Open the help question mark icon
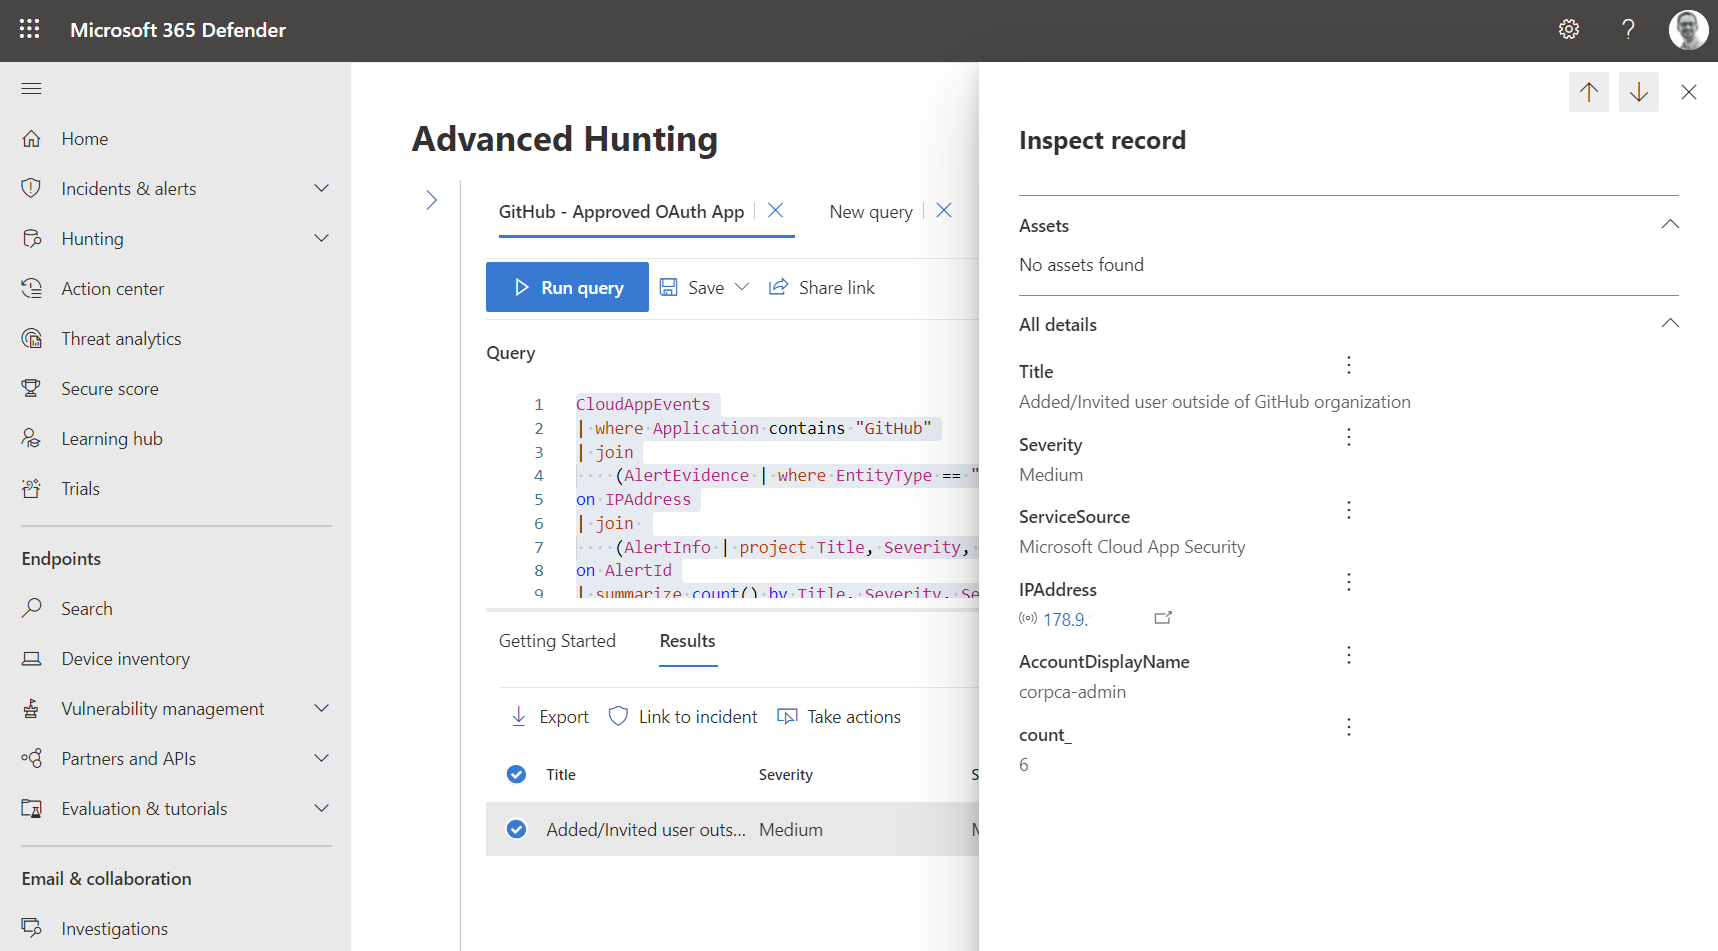Image resolution: width=1718 pixels, height=951 pixels. (1628, 29)
